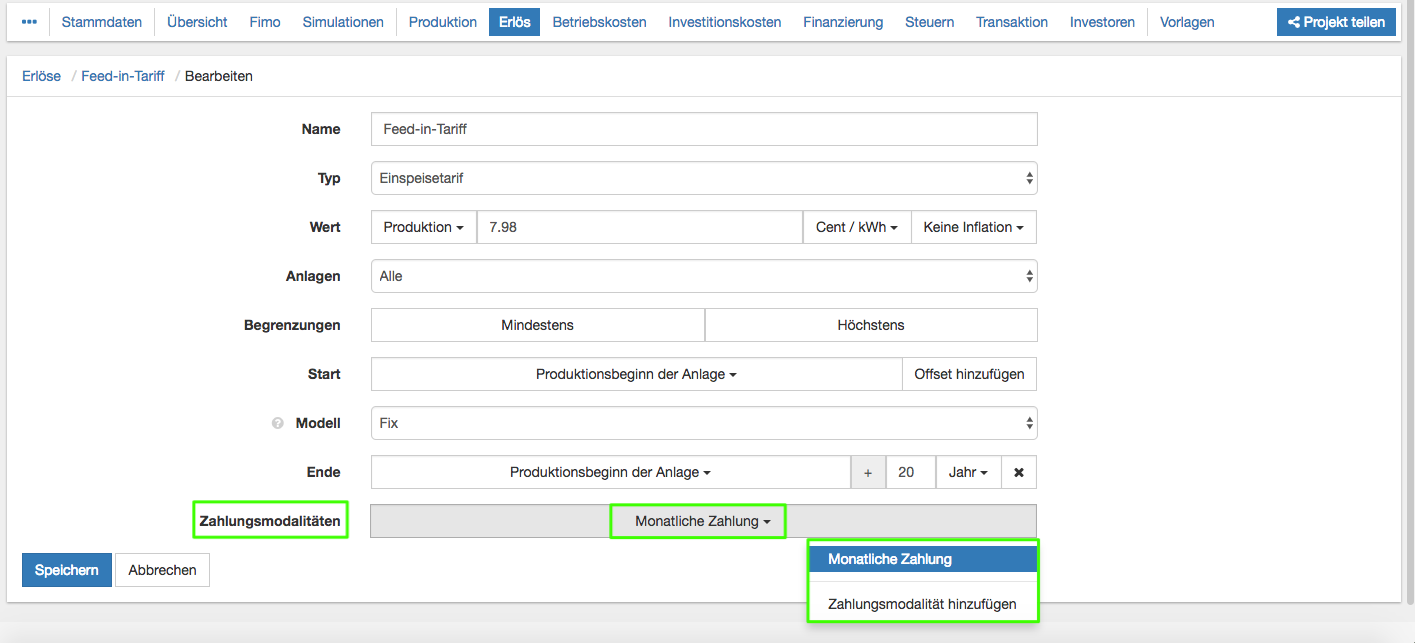Click the help question mark beside Modell

278,423
